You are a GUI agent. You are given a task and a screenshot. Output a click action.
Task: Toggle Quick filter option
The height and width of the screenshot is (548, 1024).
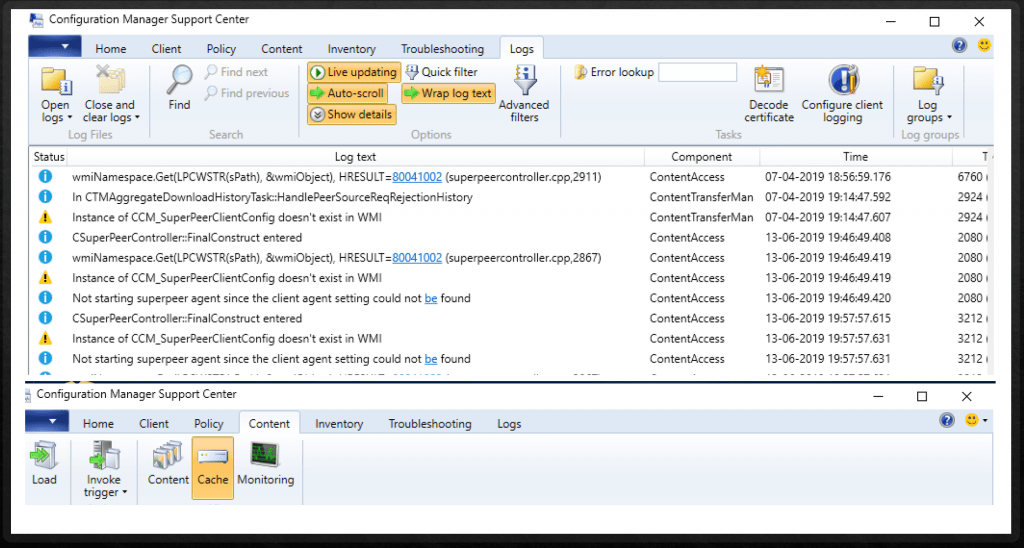point(441,72)
